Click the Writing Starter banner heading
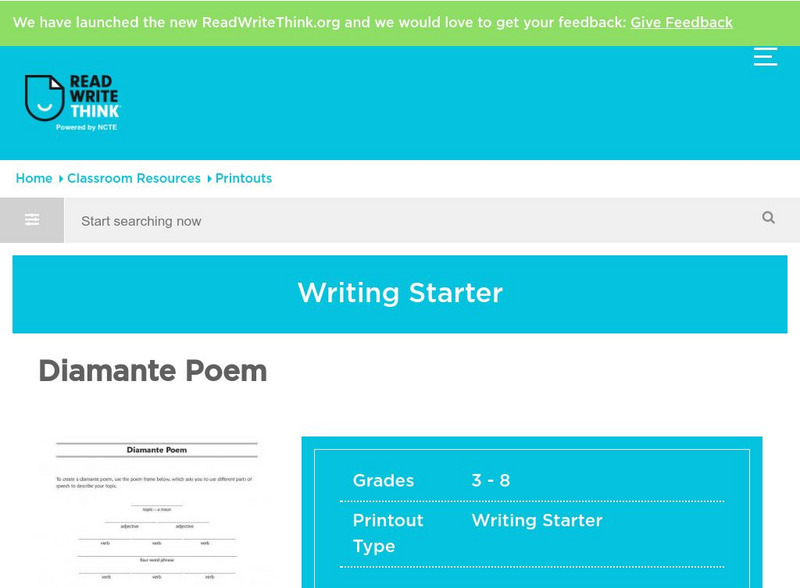This screenshot has width=800, height=588. coord(400,293)
